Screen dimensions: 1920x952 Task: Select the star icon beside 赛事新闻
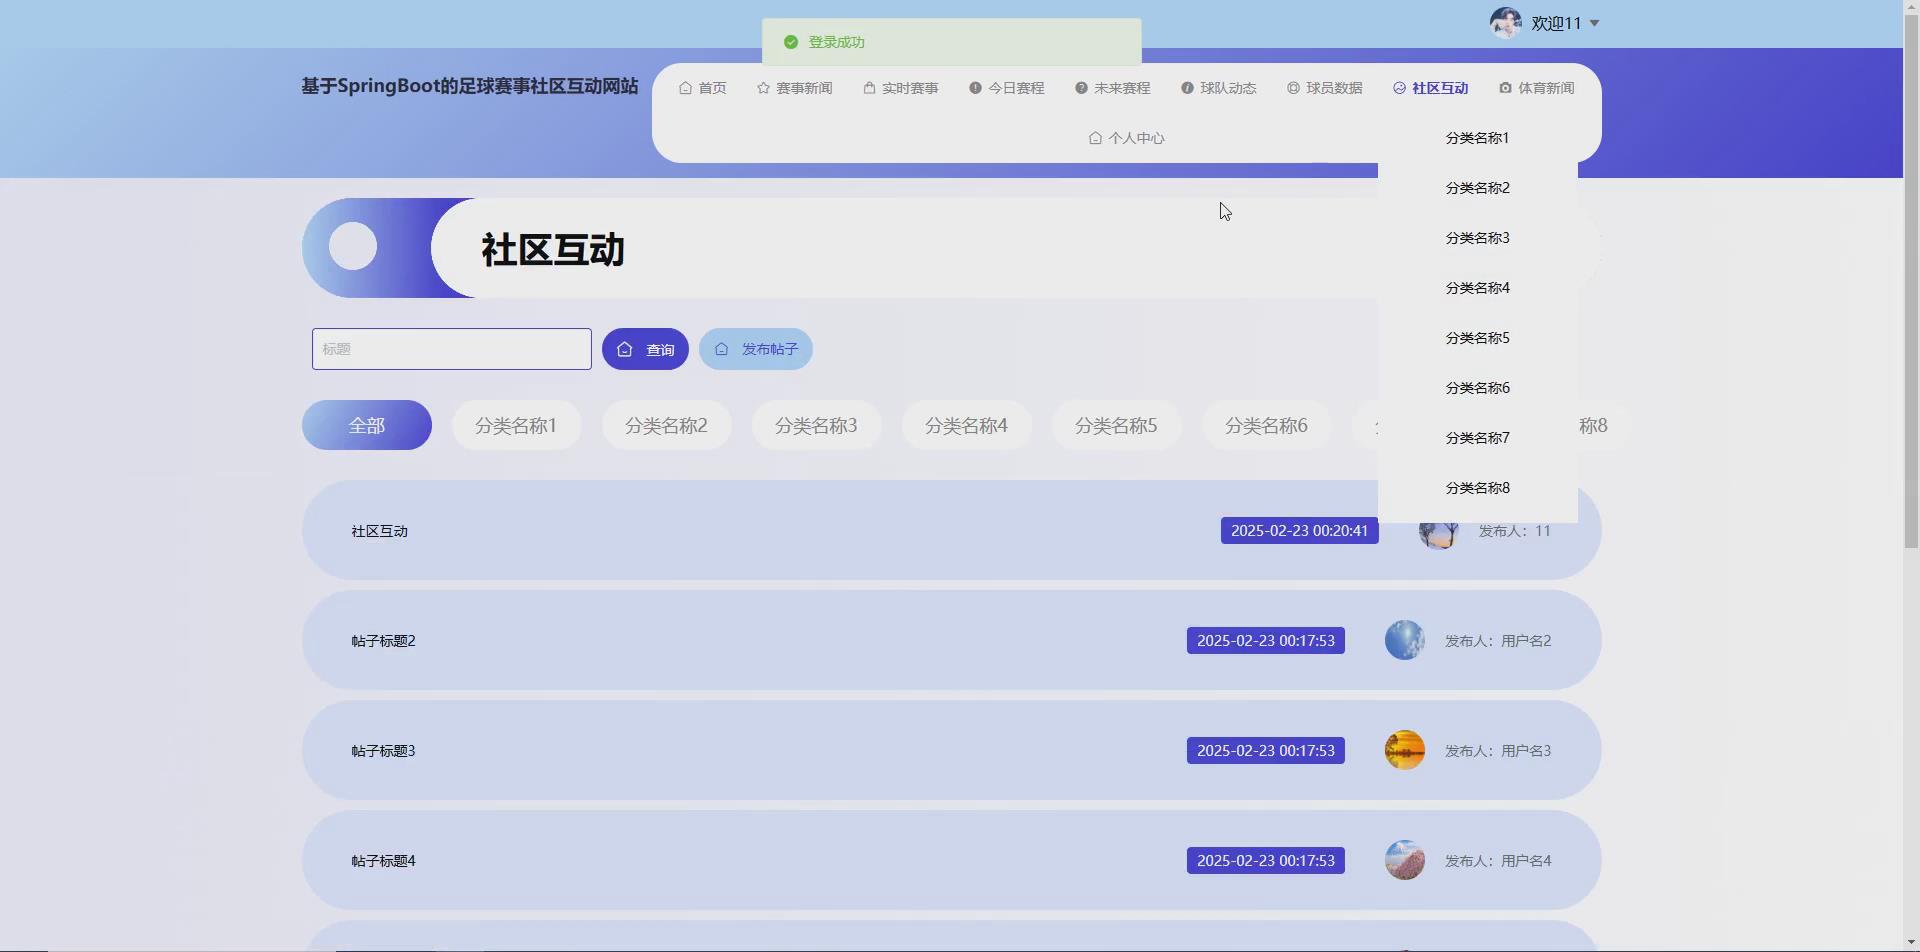pyautogui.click(x=761, y=88)
